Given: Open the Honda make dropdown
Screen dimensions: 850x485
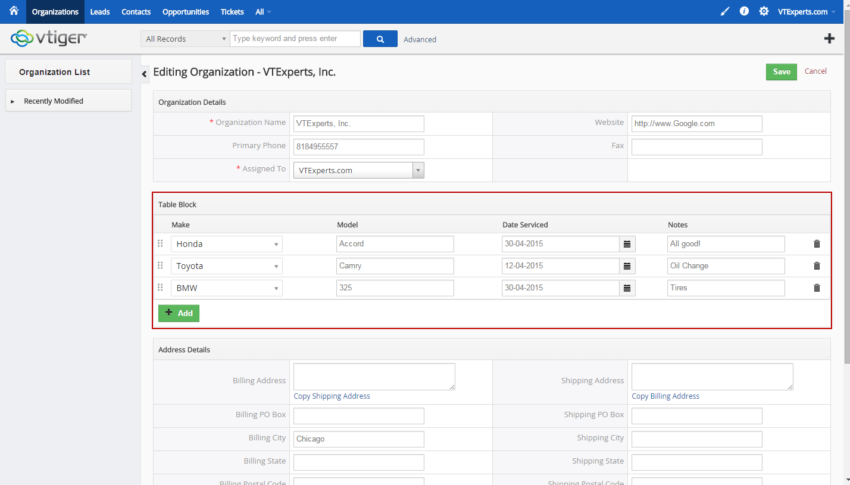Looking at the screenshot, I should click(227, 244).
